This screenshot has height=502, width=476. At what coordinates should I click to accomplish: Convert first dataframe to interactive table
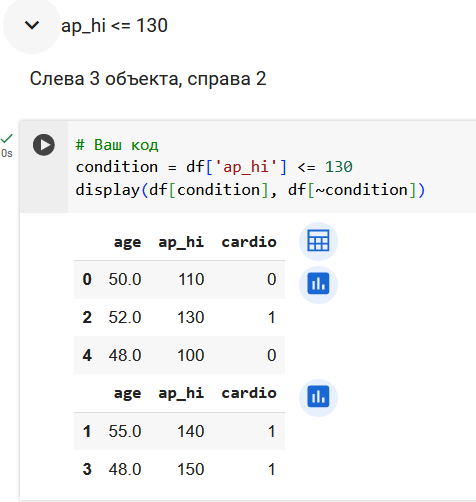[318, 241]
